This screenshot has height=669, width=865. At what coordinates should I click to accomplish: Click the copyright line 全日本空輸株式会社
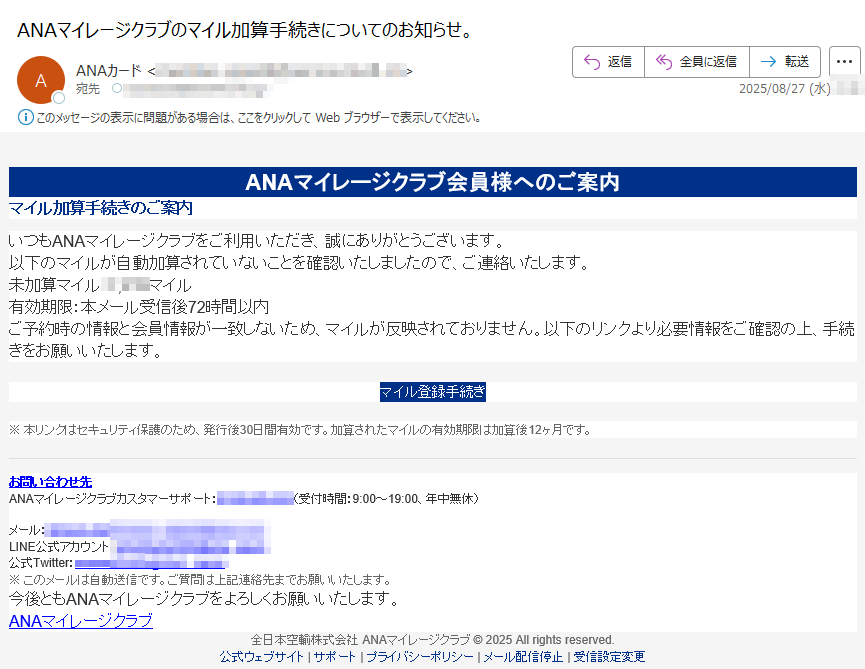pyautogui.click(x=432, y=640)
